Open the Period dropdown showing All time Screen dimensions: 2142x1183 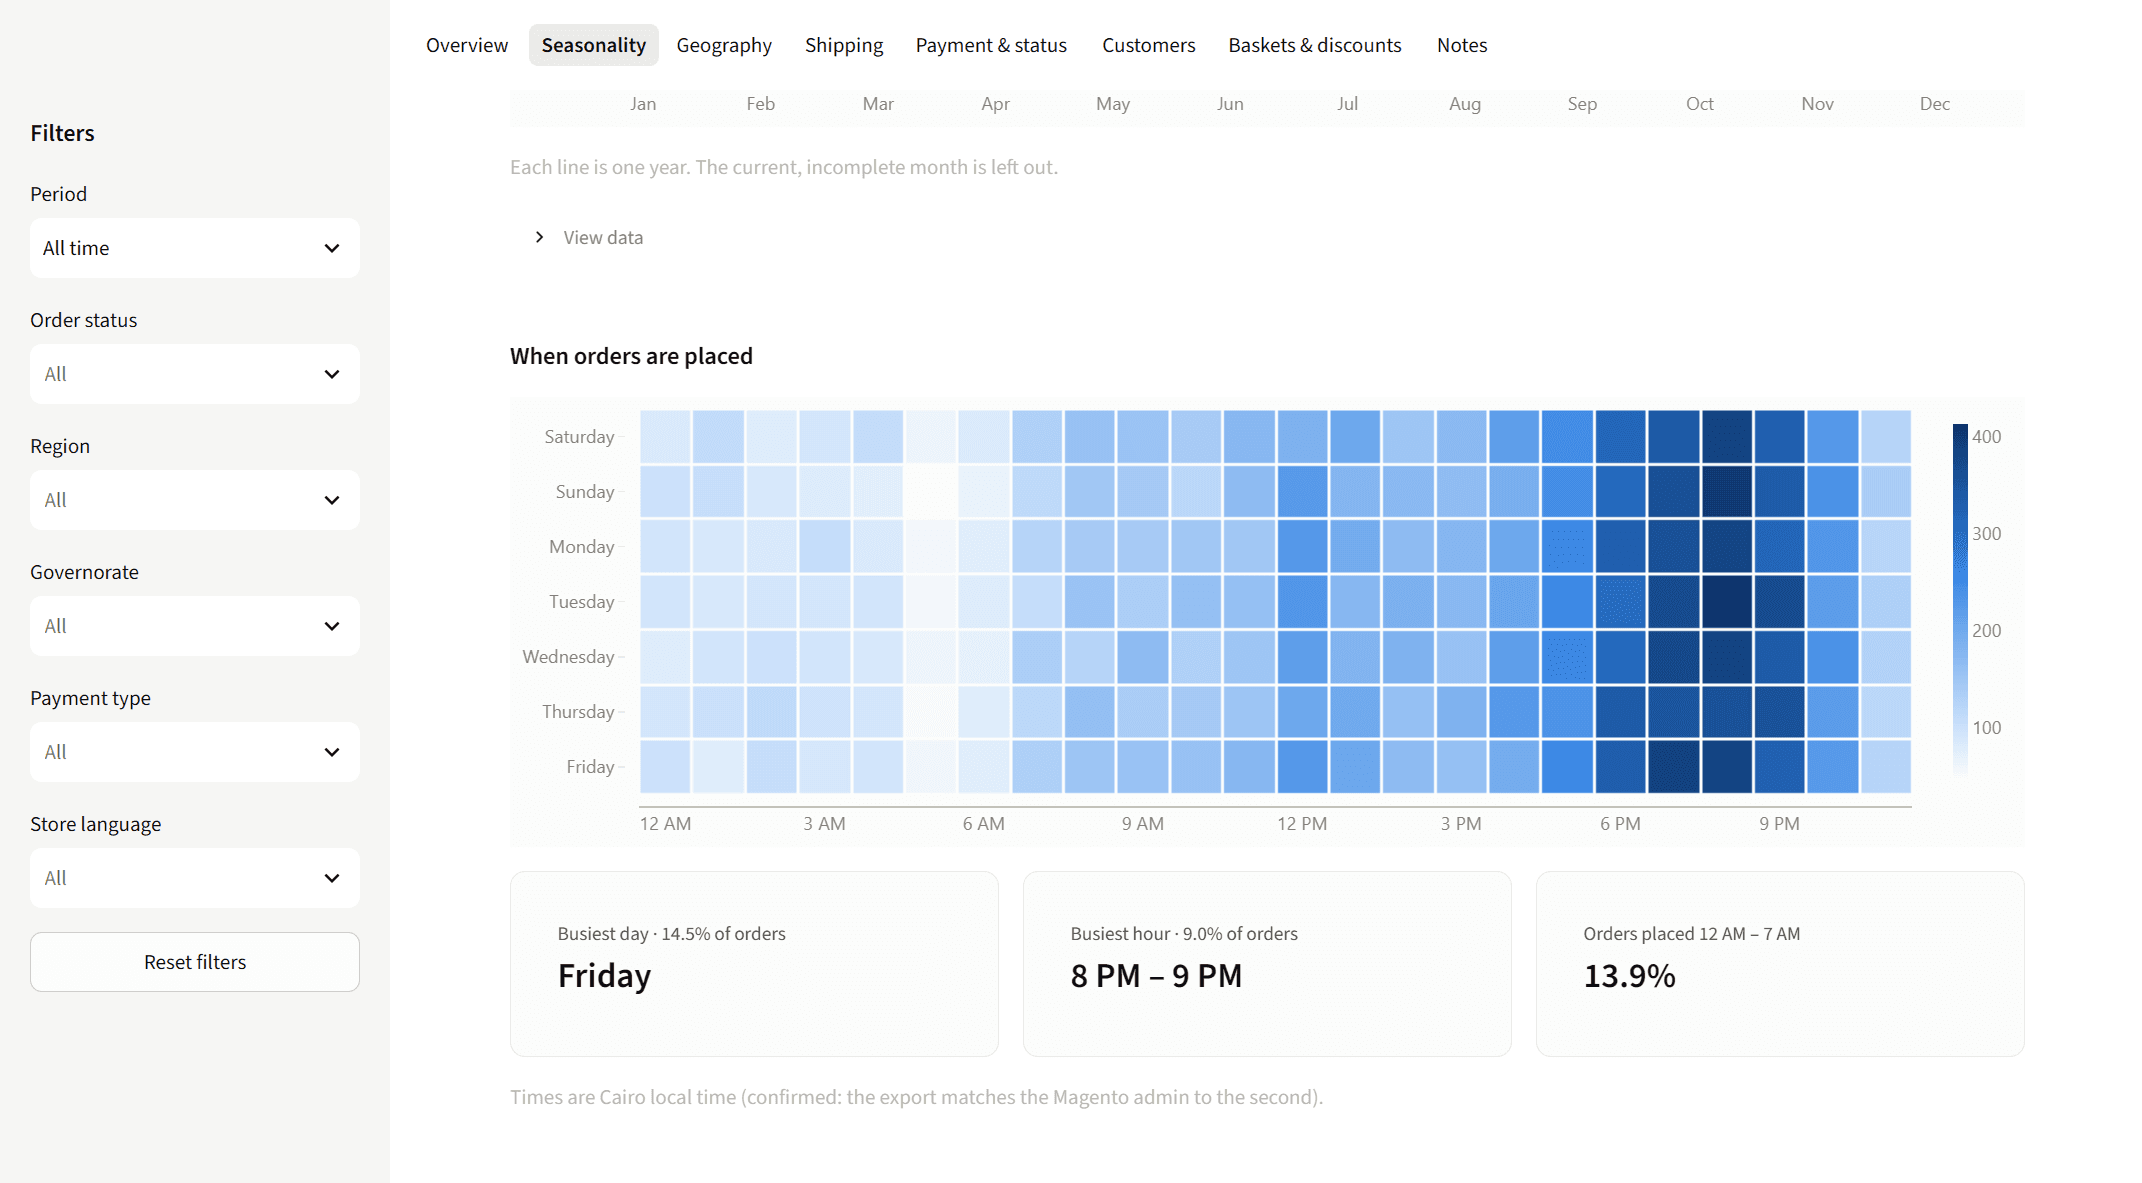[x=195, y=248]
